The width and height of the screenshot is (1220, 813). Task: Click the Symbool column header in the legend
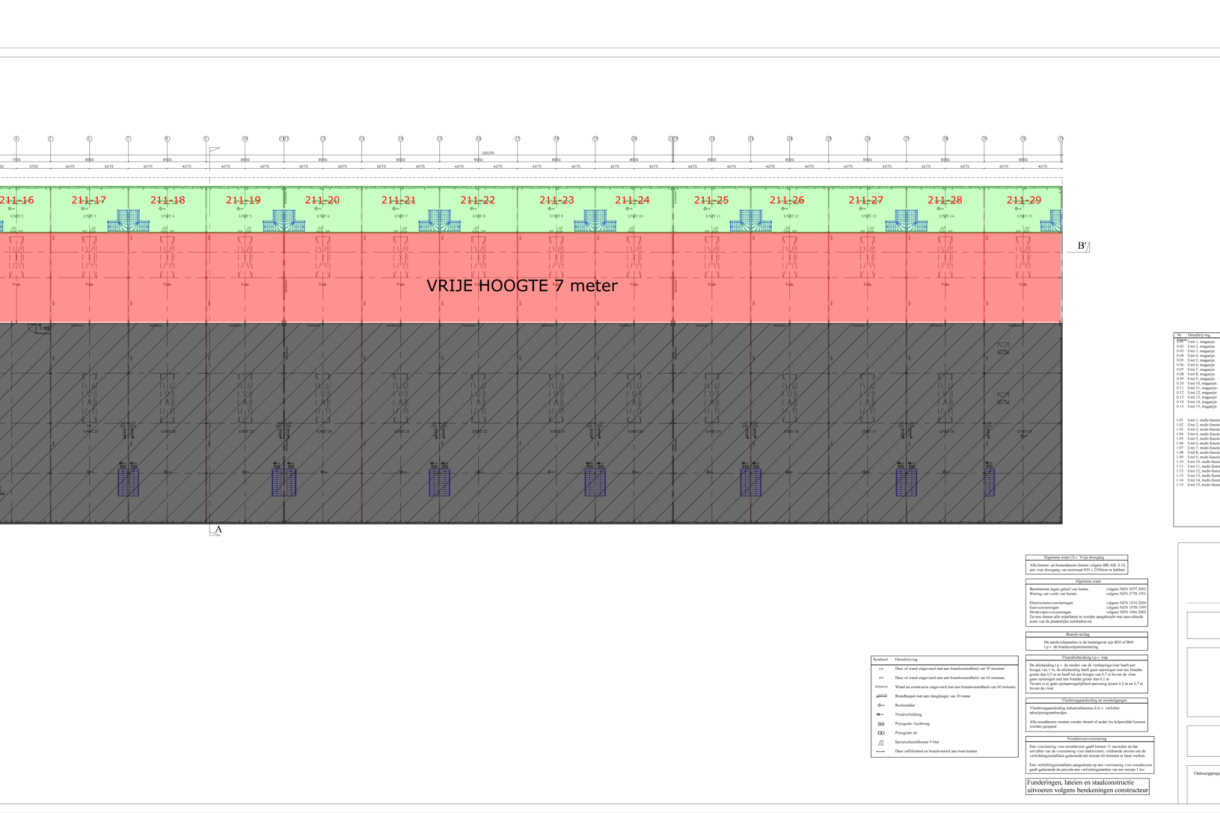880,659
